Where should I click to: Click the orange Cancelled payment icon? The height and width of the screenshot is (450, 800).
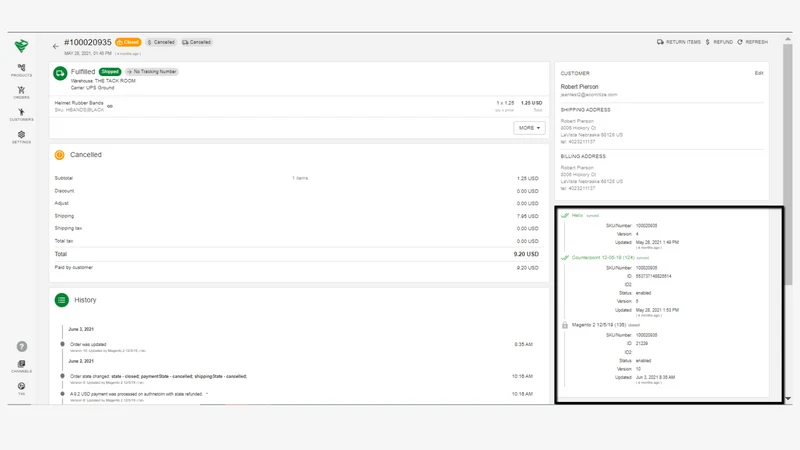(60, 155)
